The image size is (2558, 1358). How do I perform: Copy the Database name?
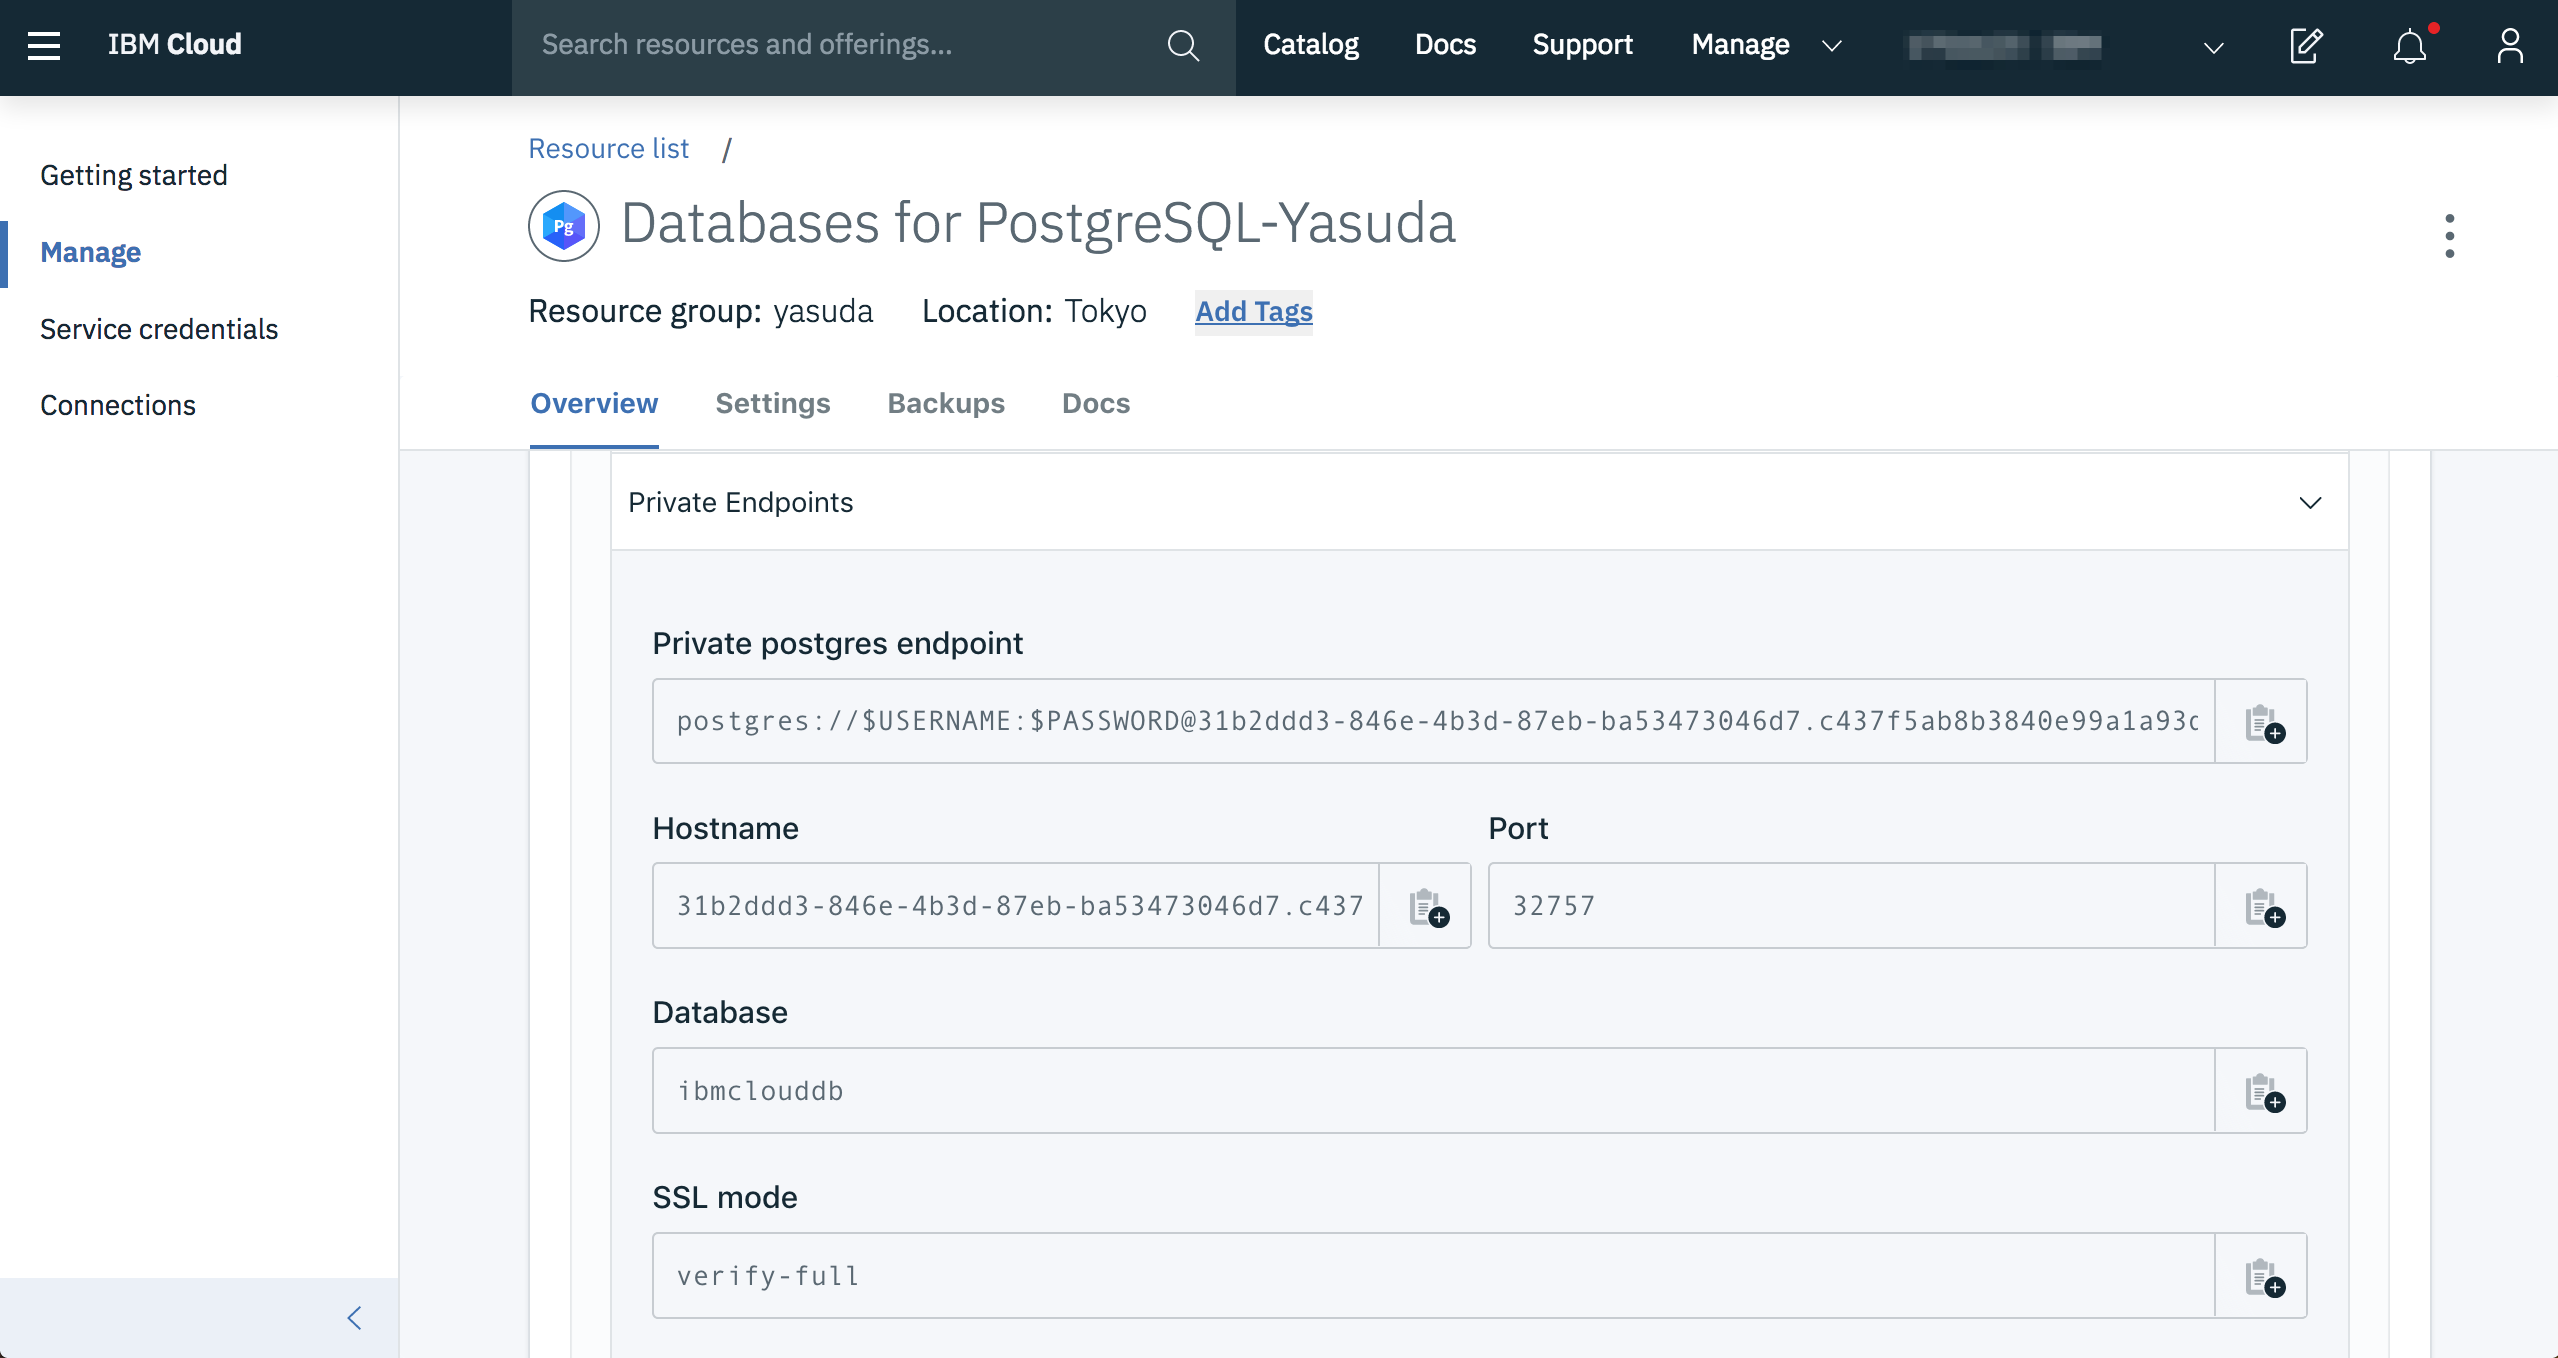click(x=2262, y=1092)
